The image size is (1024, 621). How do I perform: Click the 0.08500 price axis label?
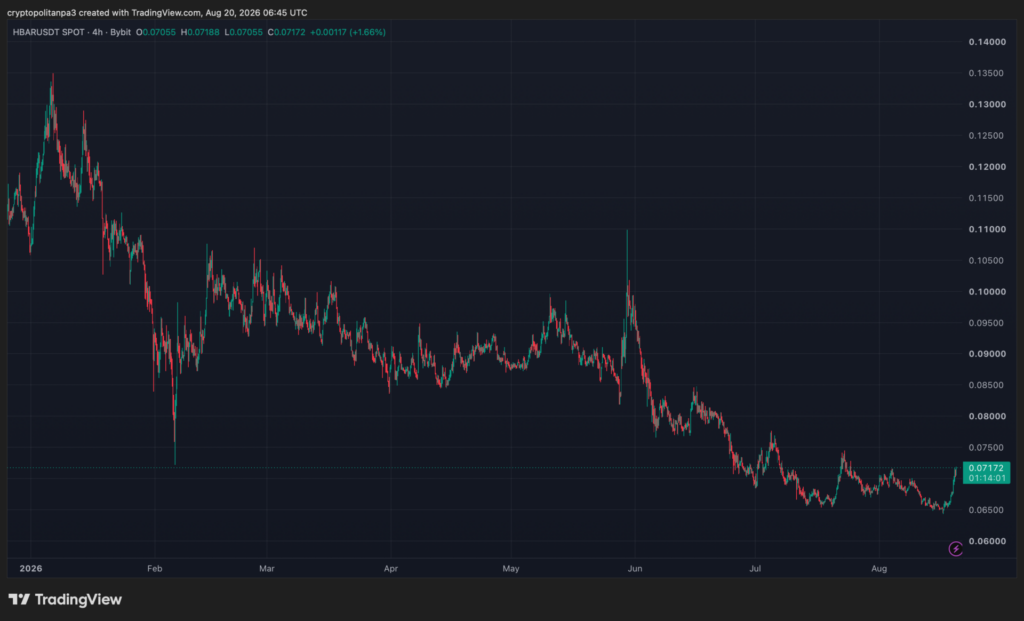pos(987,385)
